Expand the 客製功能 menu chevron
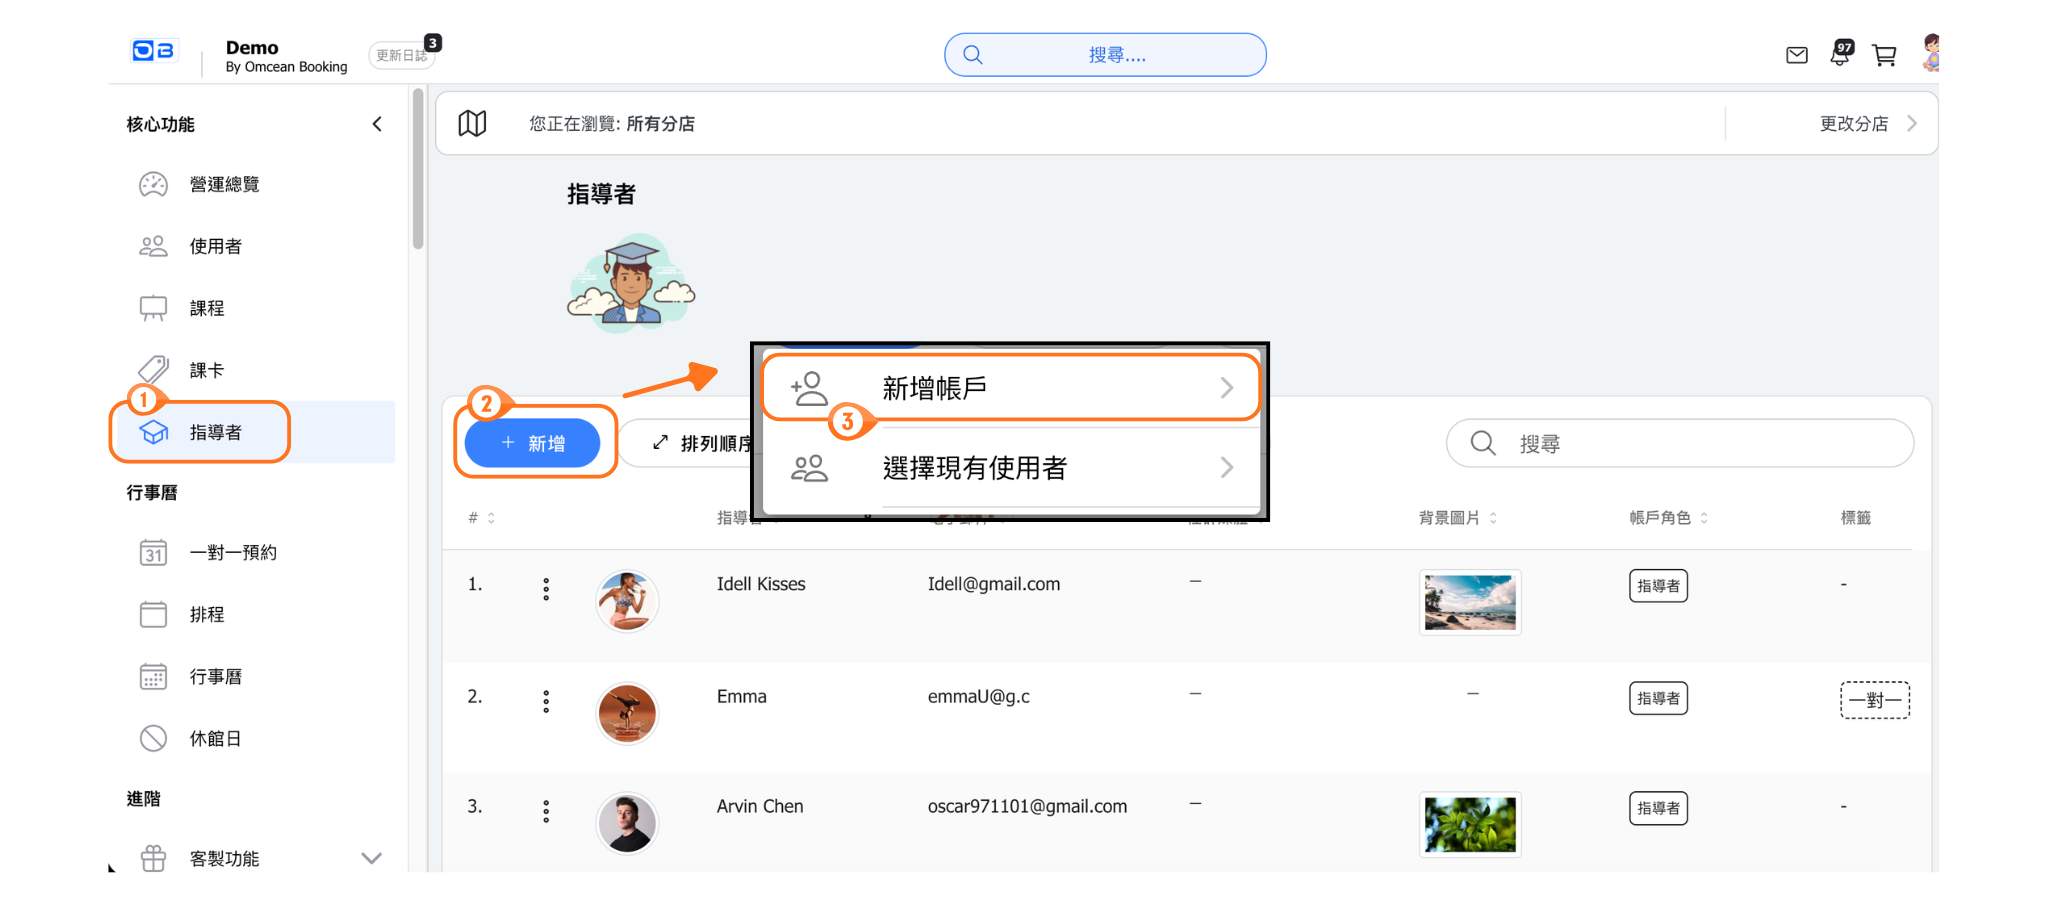Image resolution: width=2048 pixels, height=900 pixels. pos(371,858)
